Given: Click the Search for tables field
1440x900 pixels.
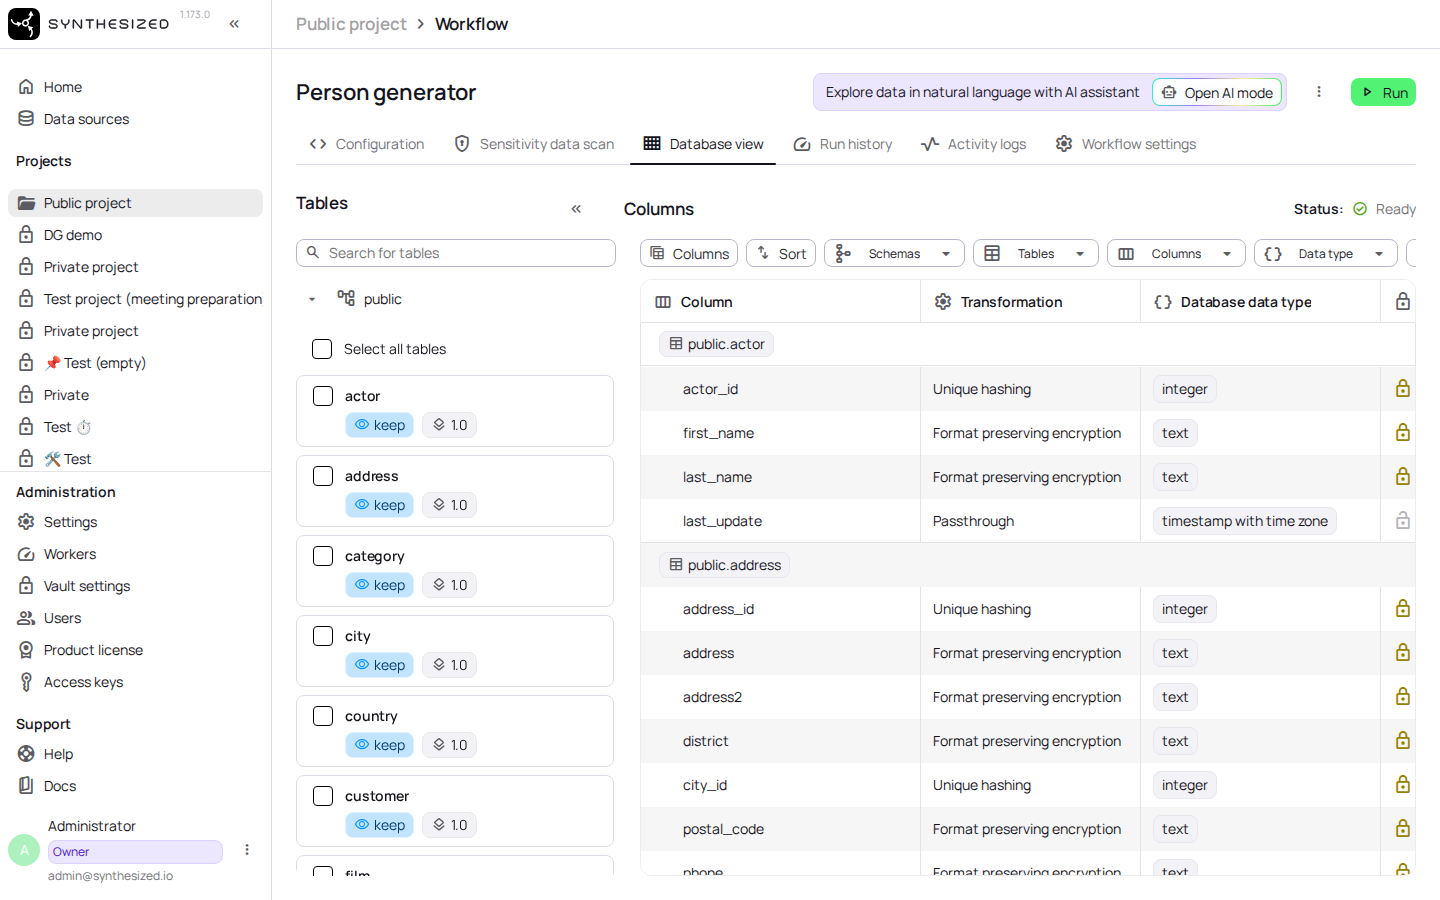Looking at the screenshot, I should tap(456, 253).
